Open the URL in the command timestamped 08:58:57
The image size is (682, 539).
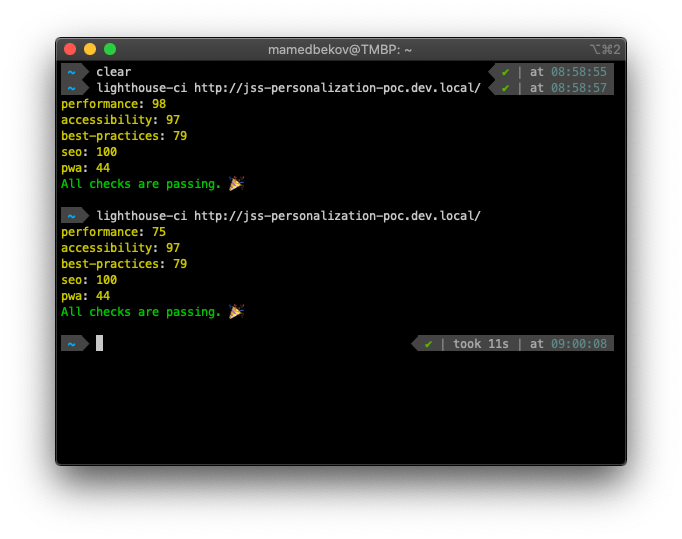(x=337, y=88)
